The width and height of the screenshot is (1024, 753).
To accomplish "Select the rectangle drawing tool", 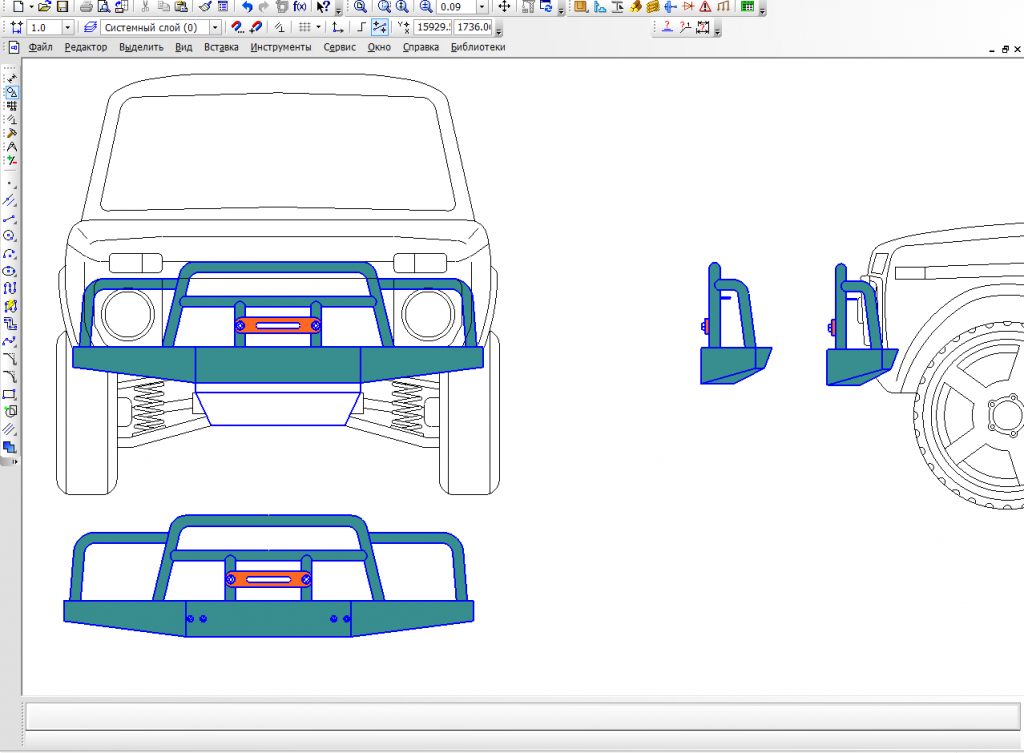I will [10, 394].
